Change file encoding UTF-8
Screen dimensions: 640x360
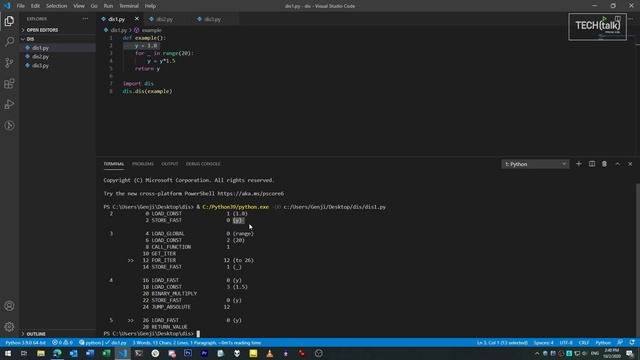(566, 342)
